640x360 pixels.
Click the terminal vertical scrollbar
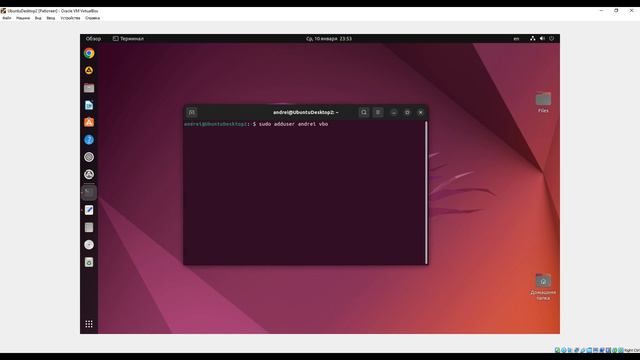[426, 192]
